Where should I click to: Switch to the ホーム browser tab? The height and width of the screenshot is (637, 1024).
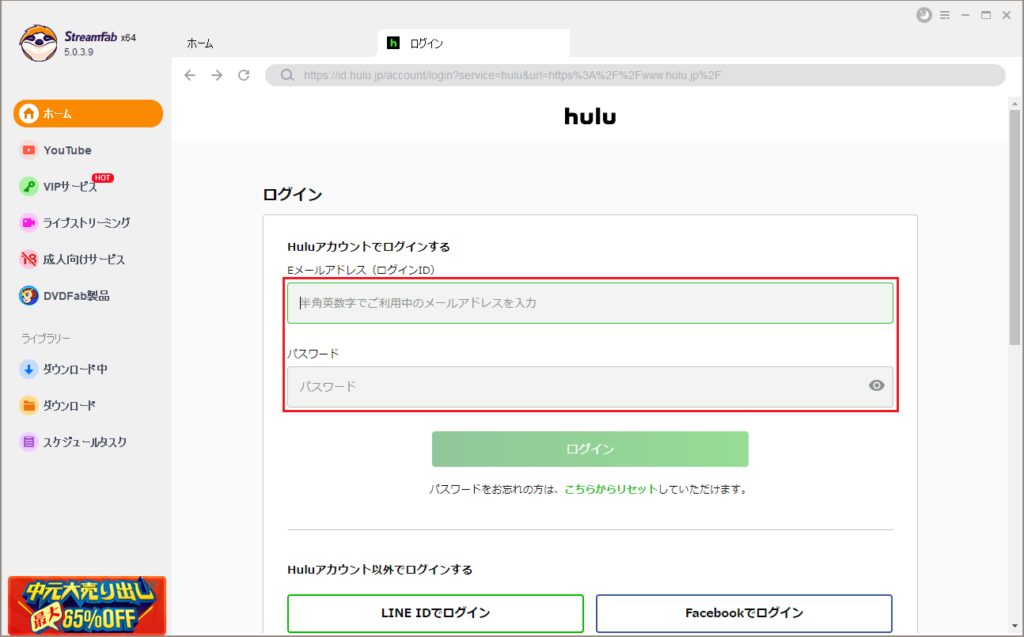200,44
